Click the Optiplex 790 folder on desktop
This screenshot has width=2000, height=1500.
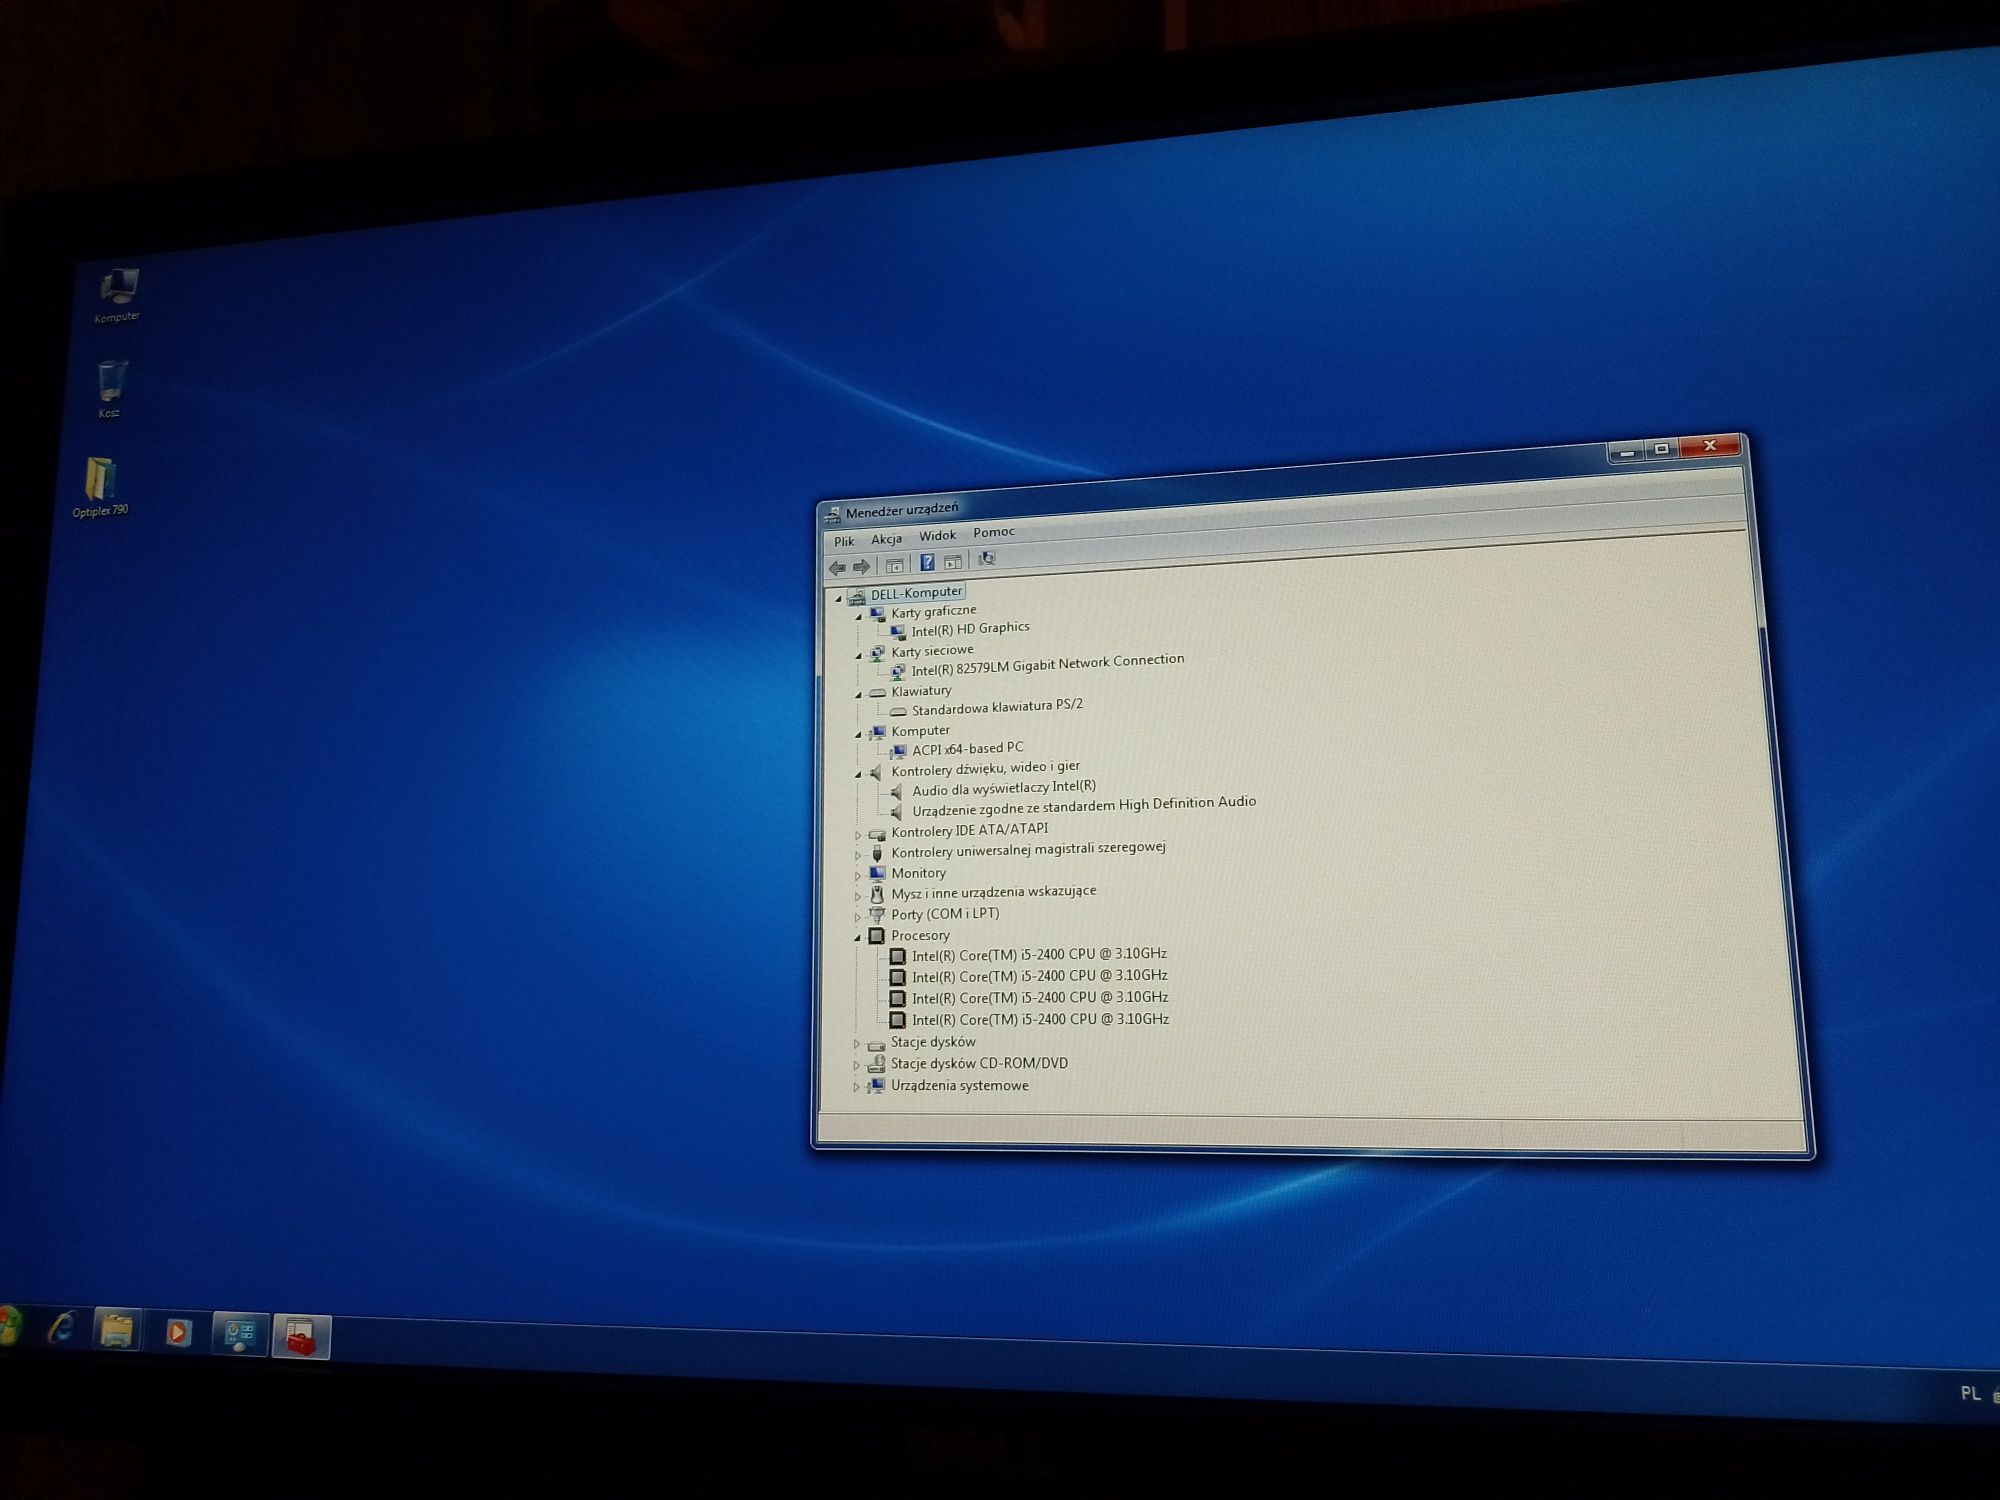pos(100,487)
